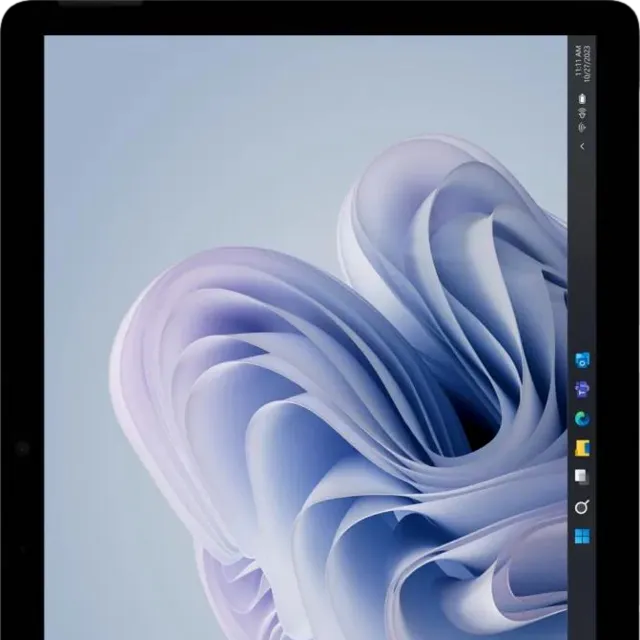The width and height of the screenshot is (640, 640).
Task: Open Microsoft Teams from taskbar
Action: click(x=582, y=389)
